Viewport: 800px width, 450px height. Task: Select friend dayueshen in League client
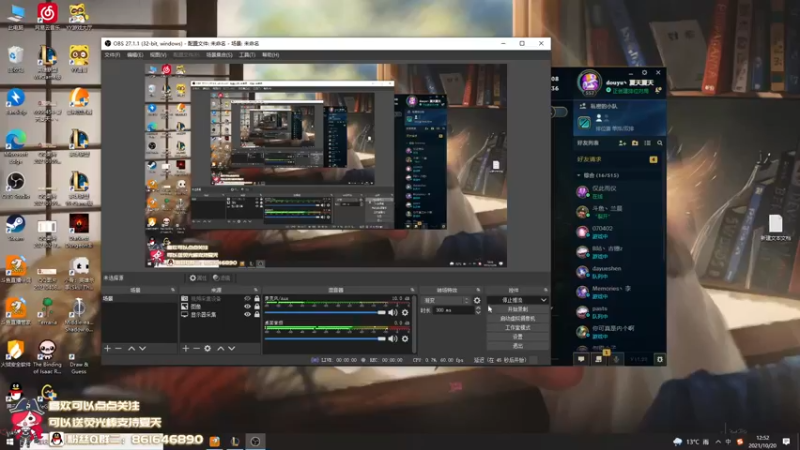coord(619,272)
